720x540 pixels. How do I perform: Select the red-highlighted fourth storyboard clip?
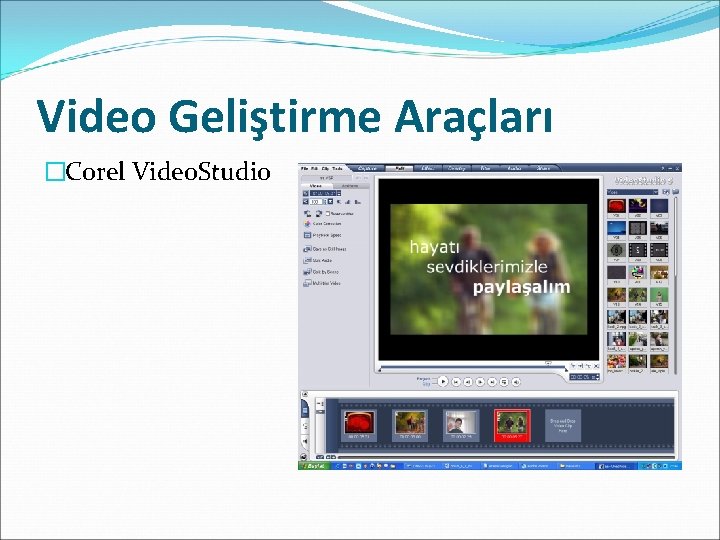coord(512,425)
